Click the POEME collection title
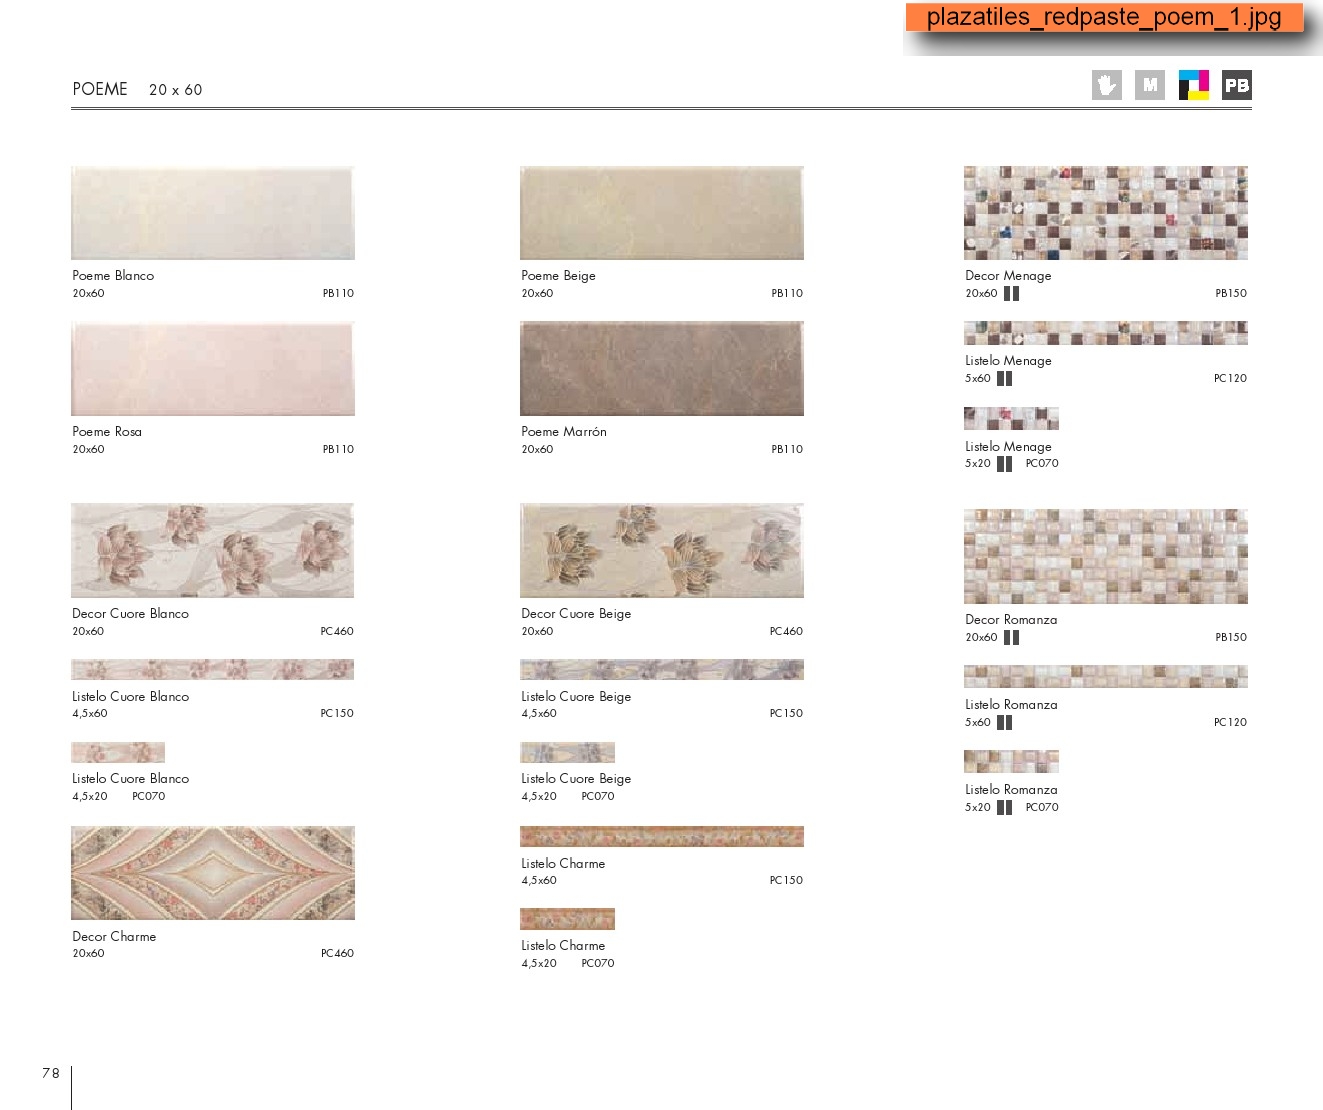This screenshot has height=1110, width=1323. pyautogui.click(x=100, y=89)
